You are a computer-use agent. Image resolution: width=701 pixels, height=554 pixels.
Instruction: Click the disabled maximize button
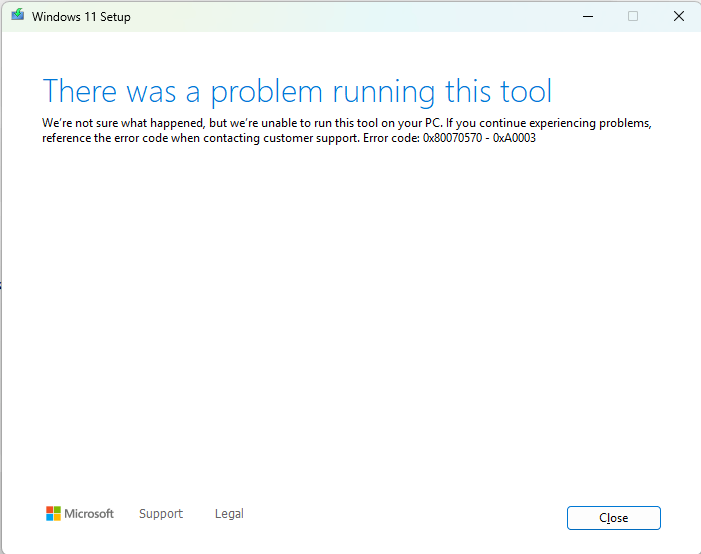[x=633, y=17]
